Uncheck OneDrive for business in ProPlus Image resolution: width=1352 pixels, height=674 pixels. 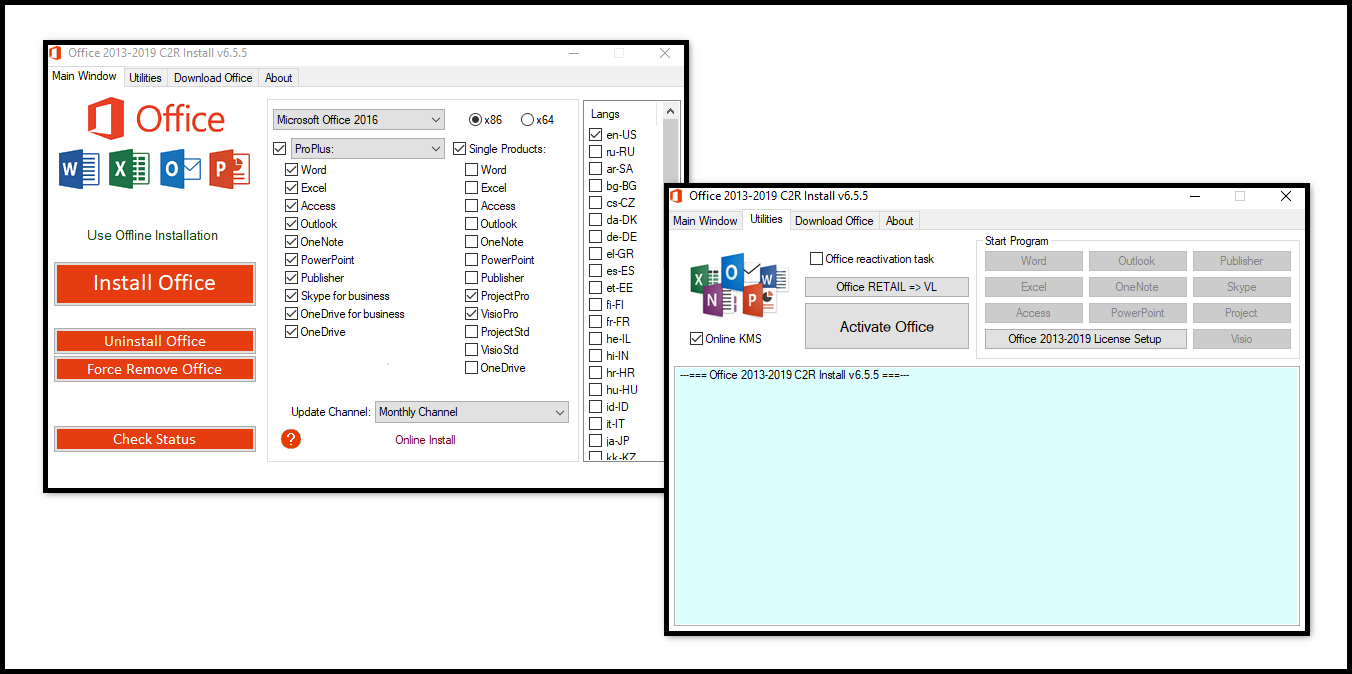pos(291,314)
